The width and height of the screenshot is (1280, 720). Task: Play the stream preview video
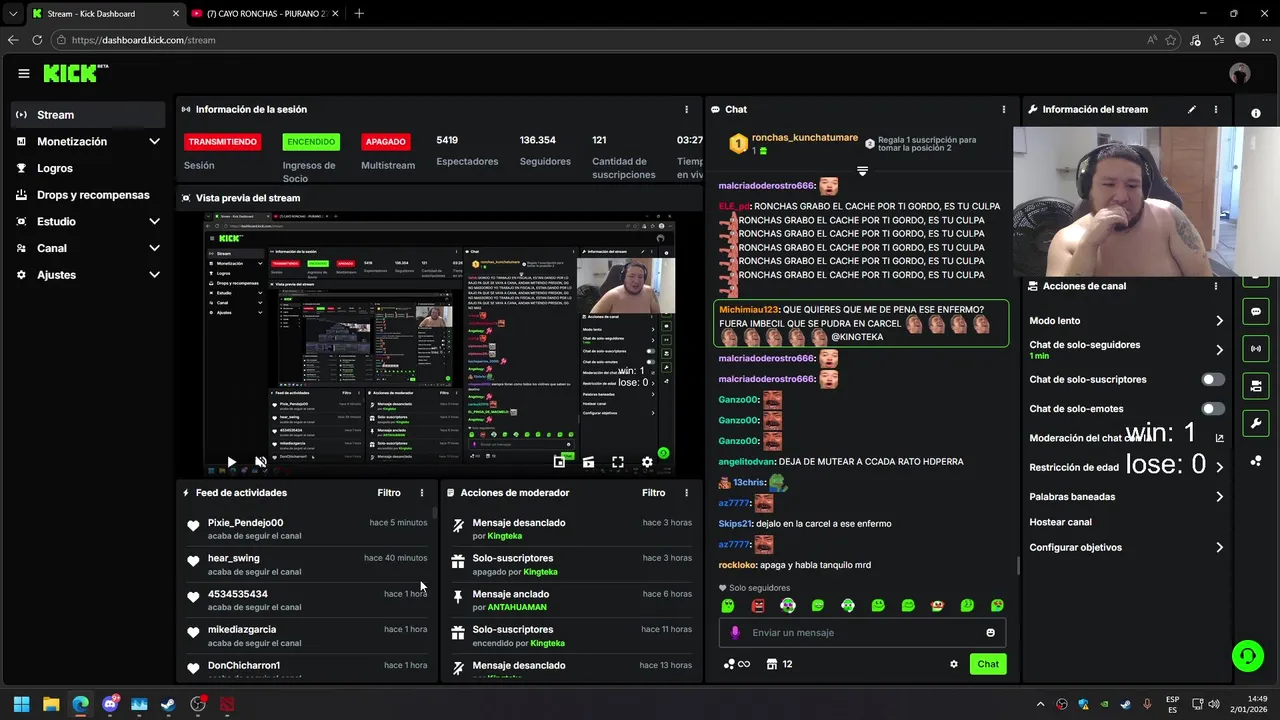tap(231, 462)
